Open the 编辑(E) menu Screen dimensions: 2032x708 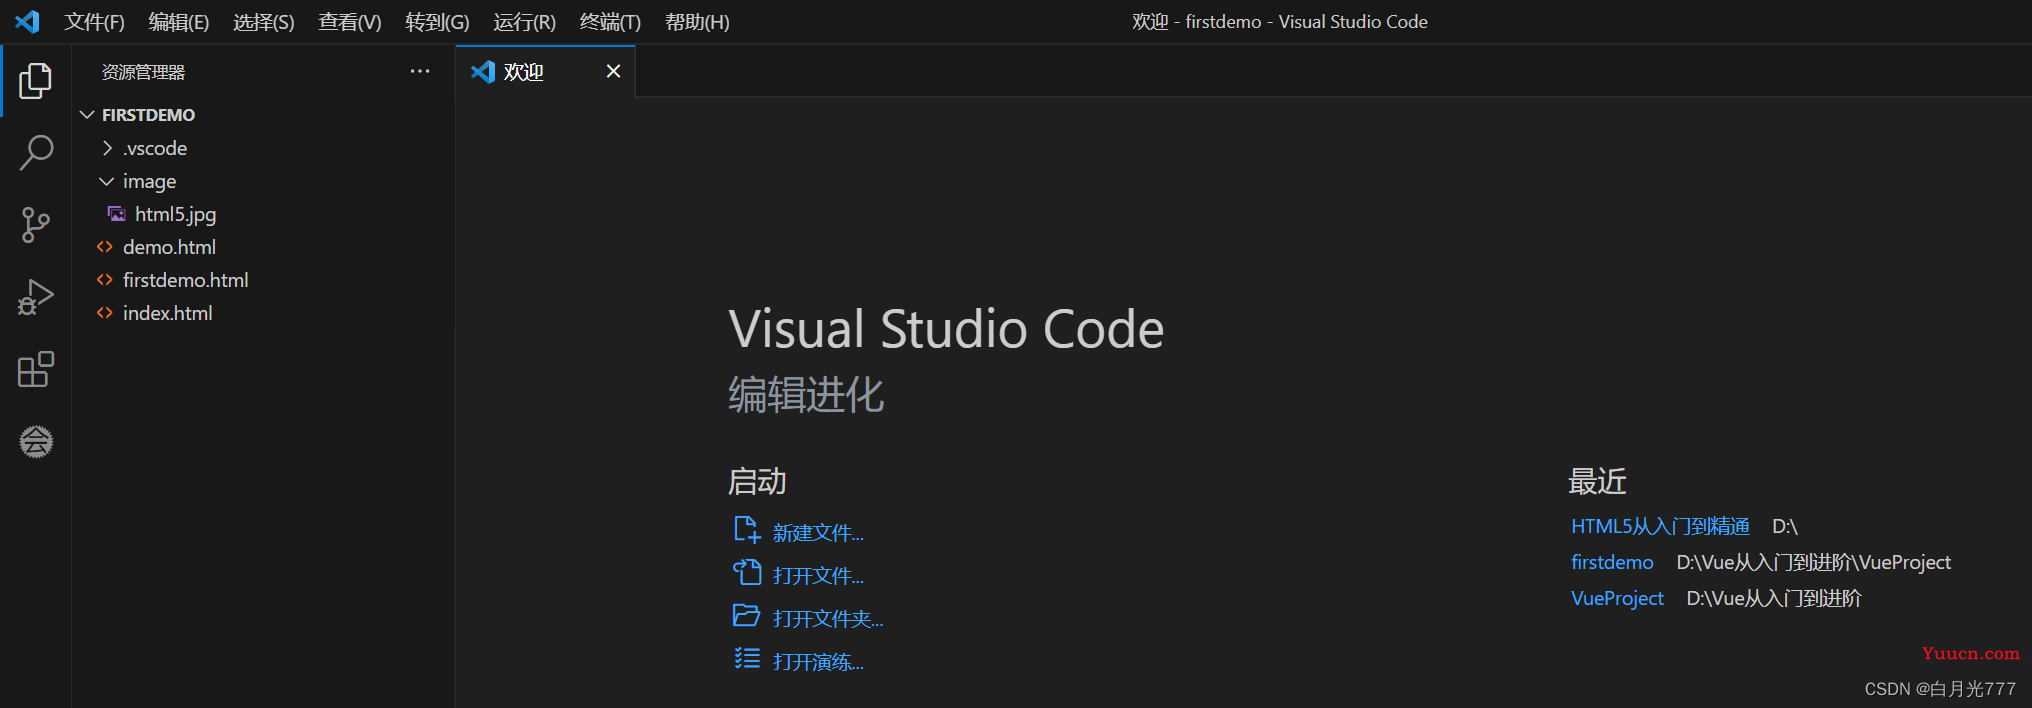pyautogui.click(x=179, y=22)
